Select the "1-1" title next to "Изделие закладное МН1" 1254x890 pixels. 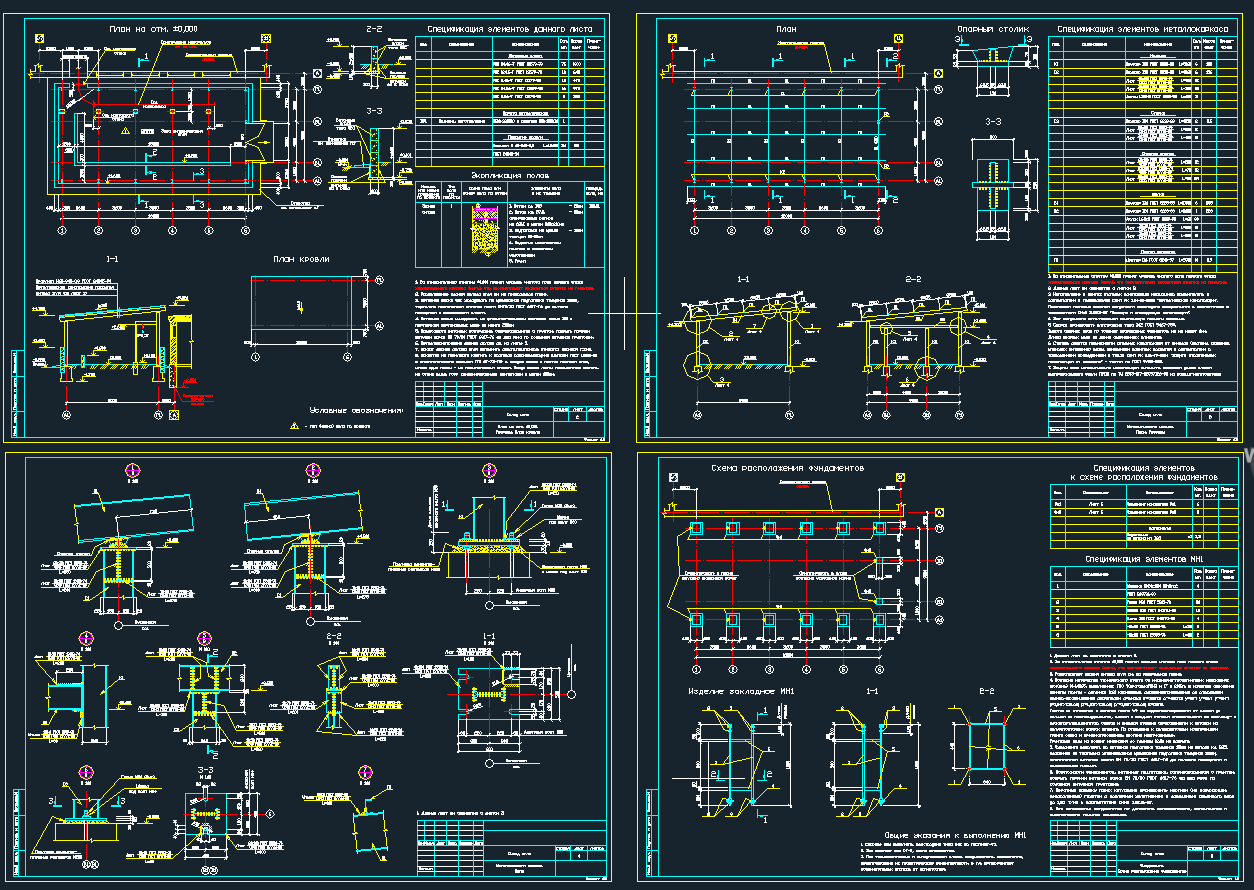click(x=872, y=692)
